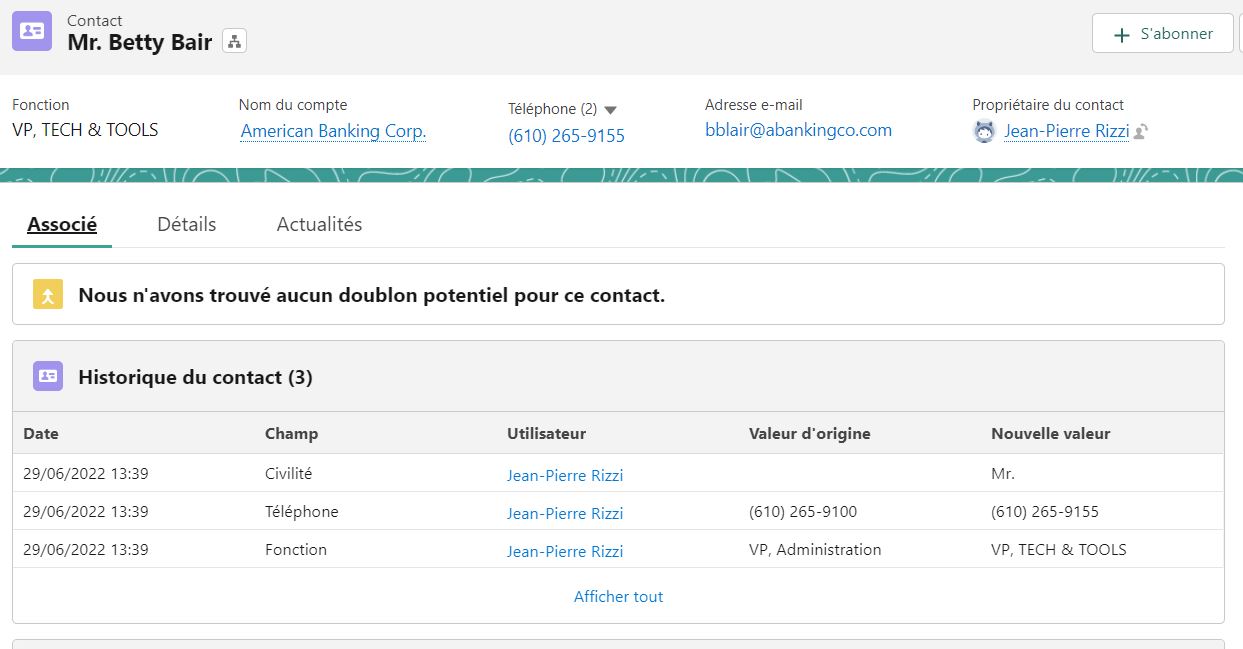Click Jean-Pierre Rizzi in the Fonction history row
This screenshot has width=1243, height=649.
coord(565,551)
